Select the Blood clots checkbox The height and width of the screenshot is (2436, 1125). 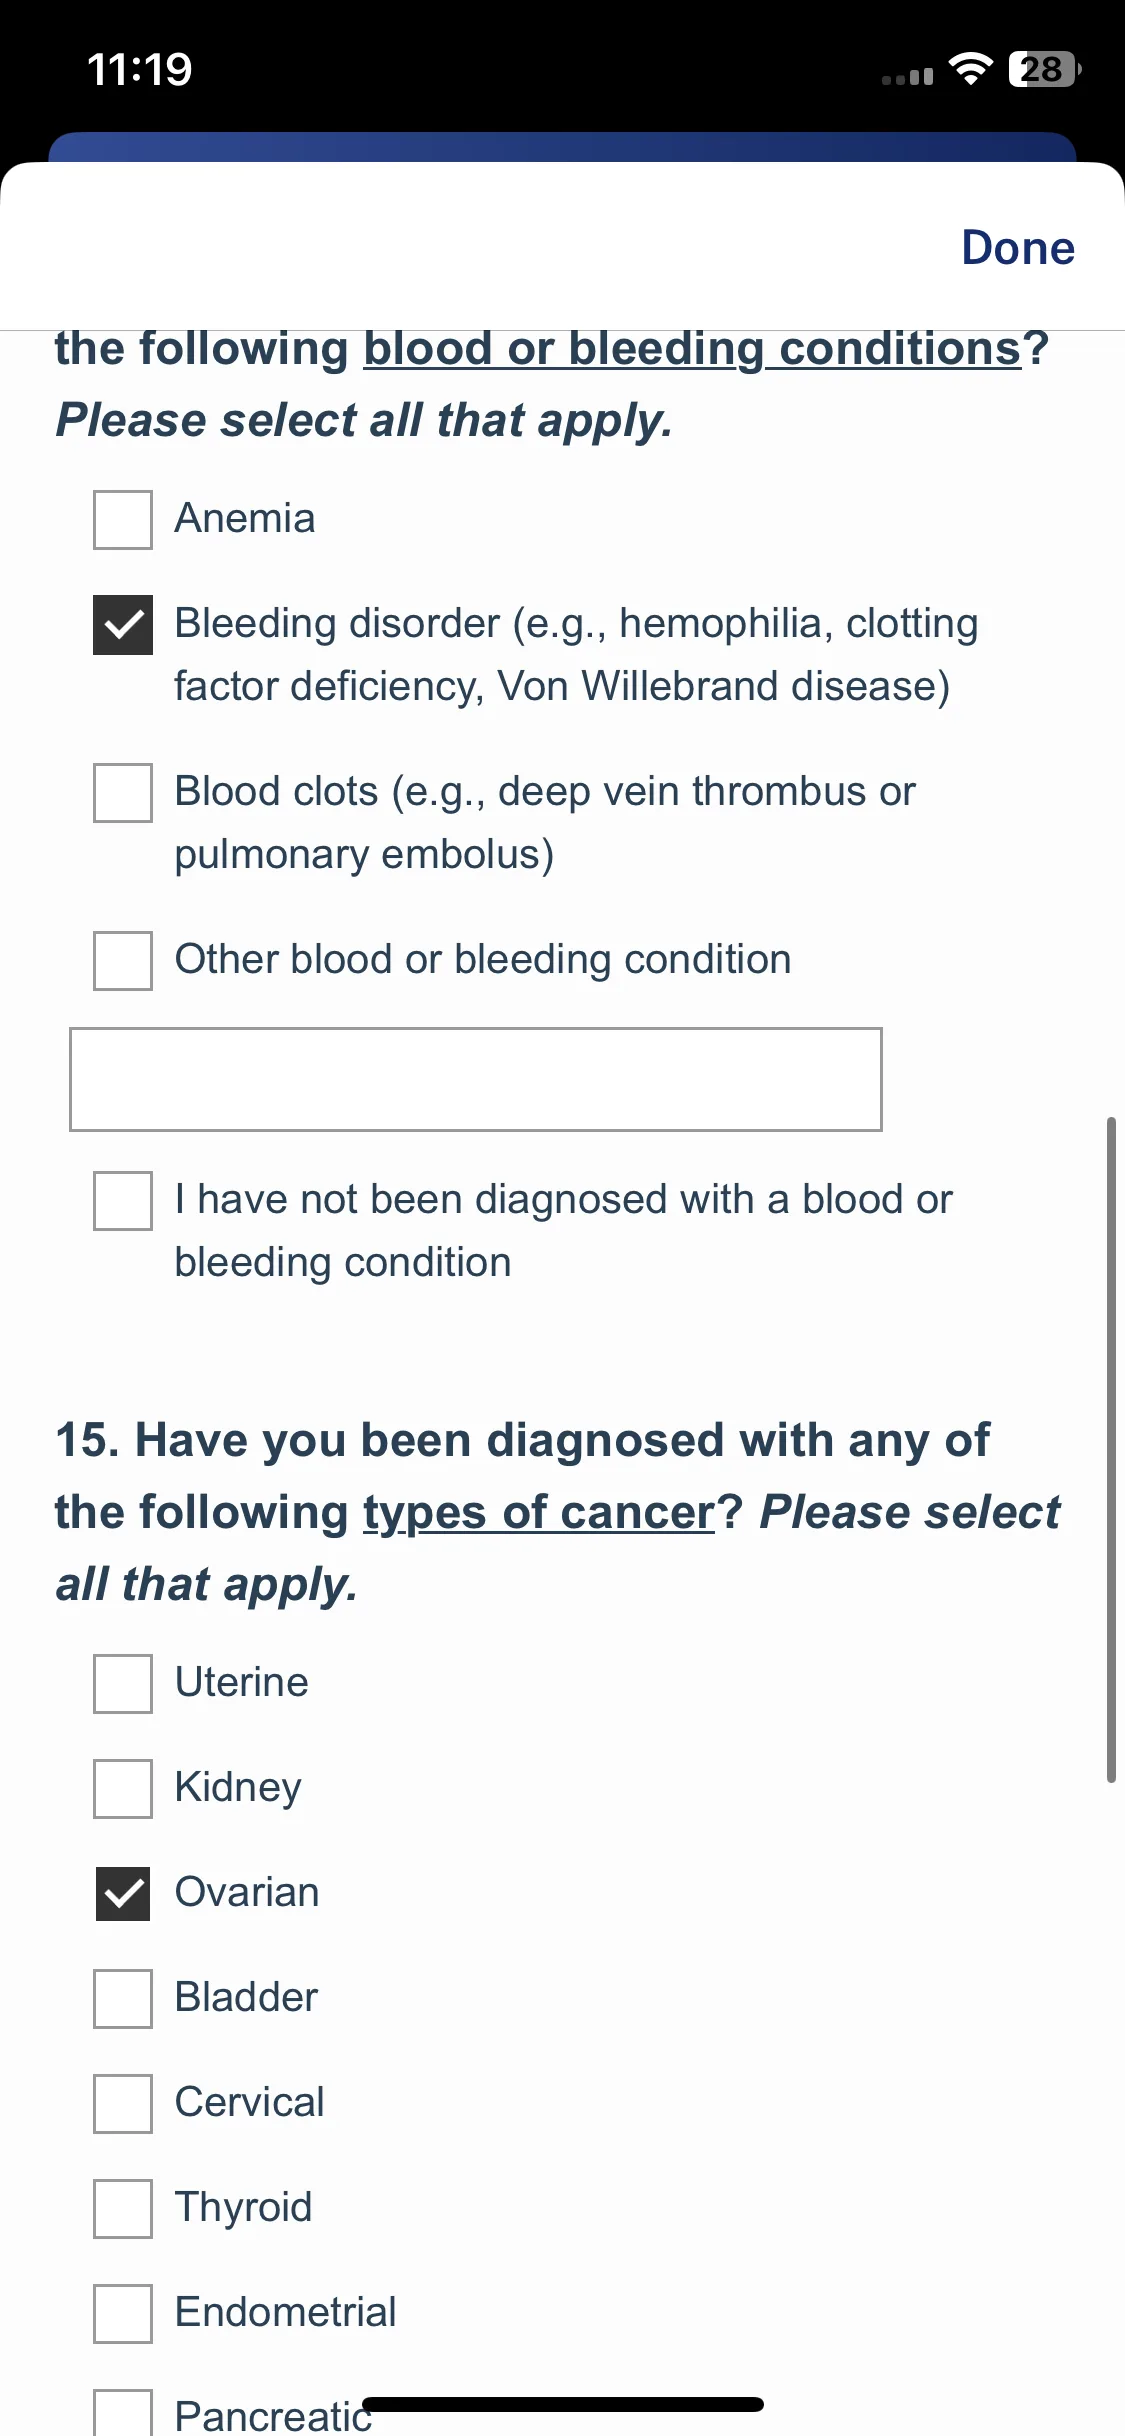(123, 793)
